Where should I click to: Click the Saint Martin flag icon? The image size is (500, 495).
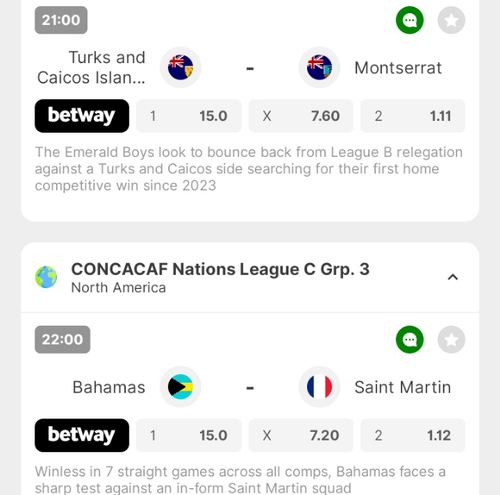(x=319, y=387)
